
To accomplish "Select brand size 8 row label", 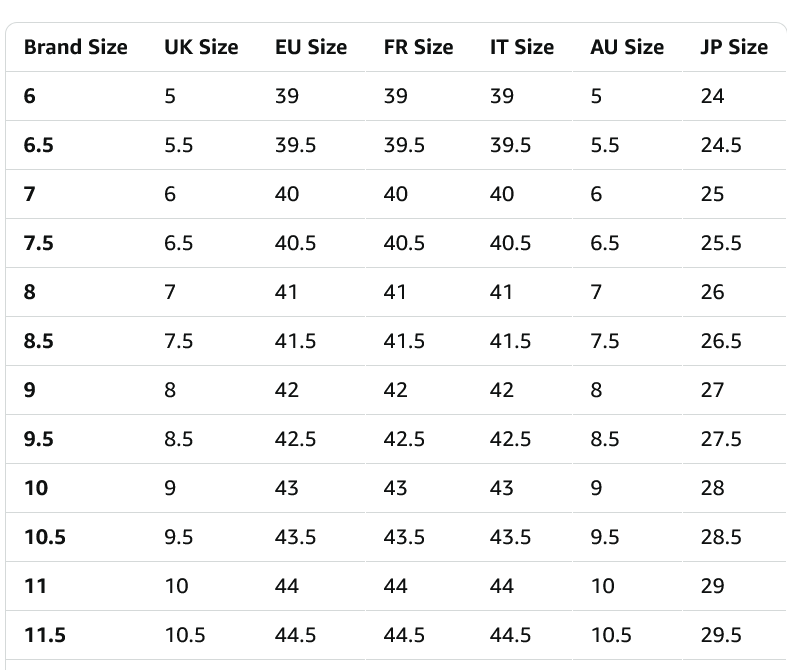I will click(x=30, y=292).
